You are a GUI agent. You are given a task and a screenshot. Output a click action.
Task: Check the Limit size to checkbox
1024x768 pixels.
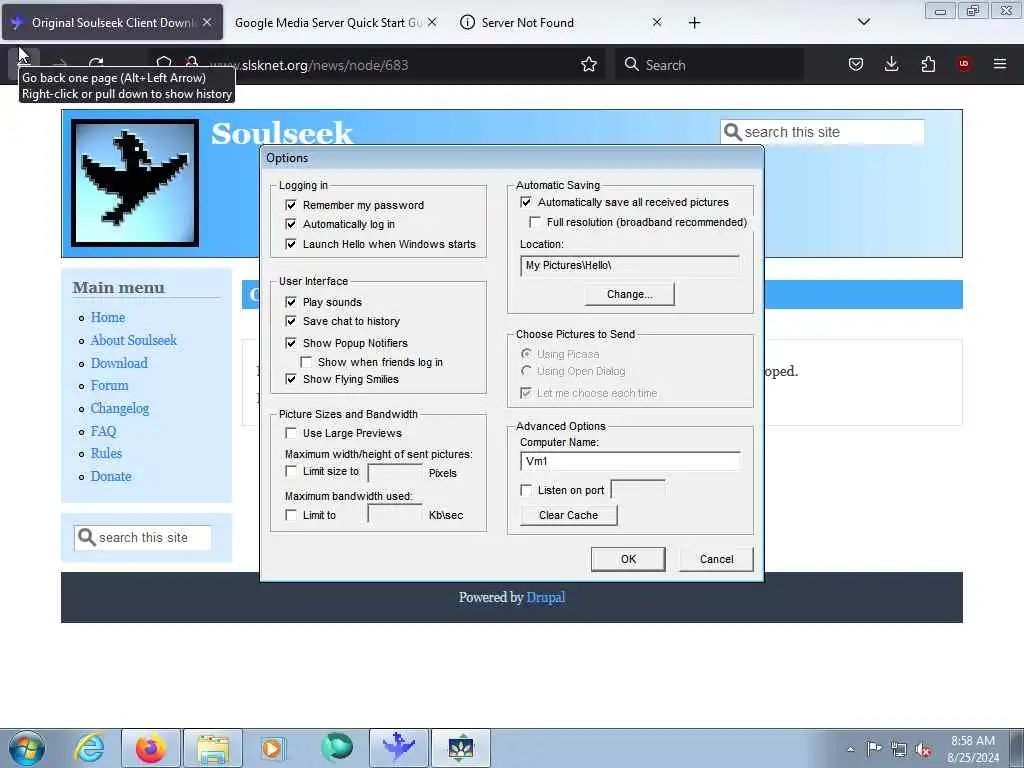tap(291, 471)
